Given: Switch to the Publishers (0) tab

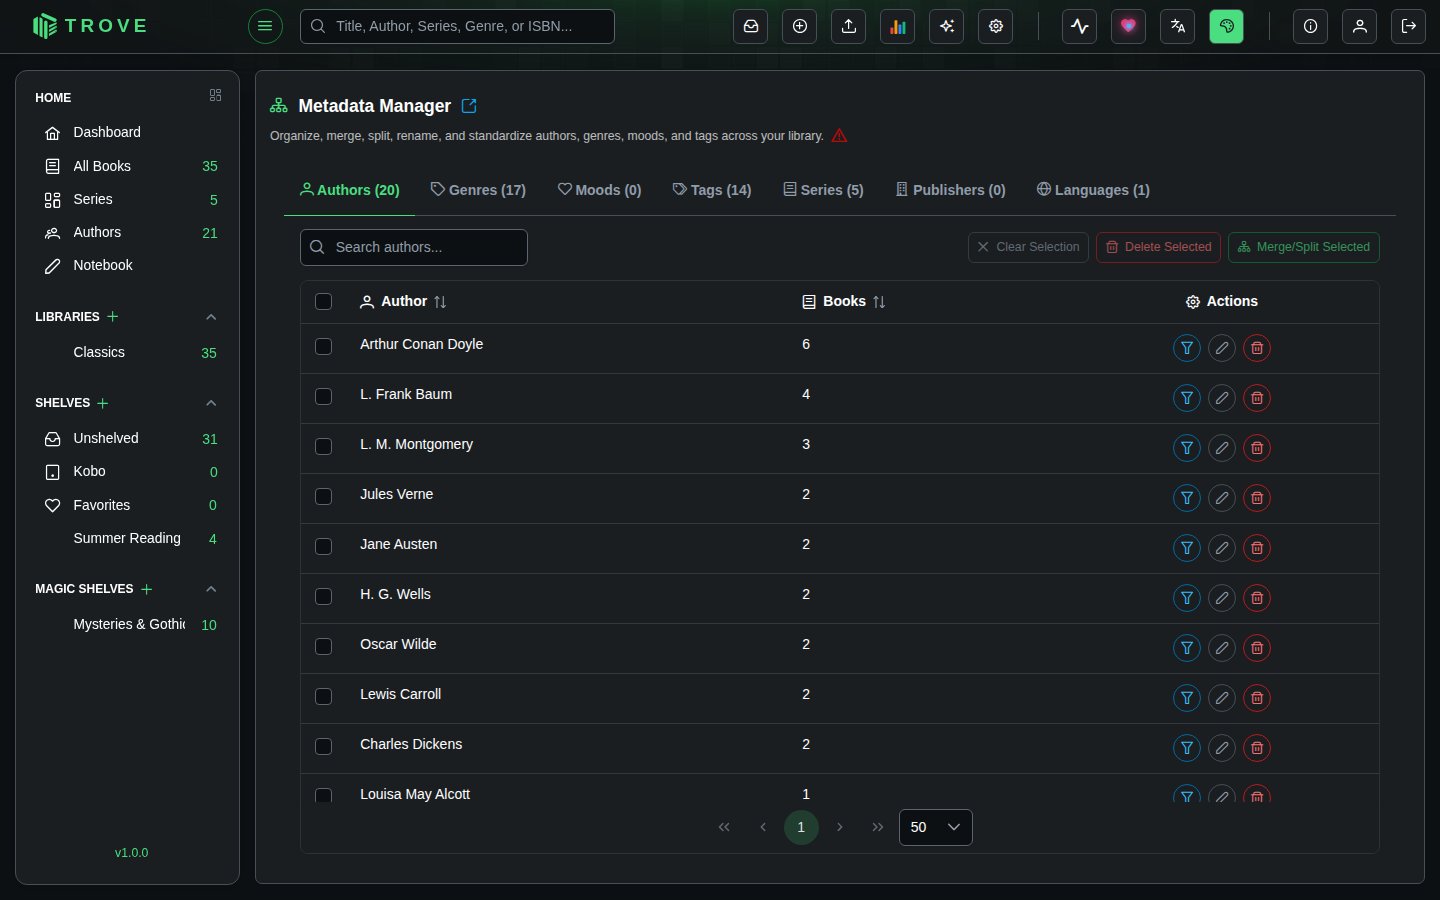Looking at the screenshot, I should (950, 190).
